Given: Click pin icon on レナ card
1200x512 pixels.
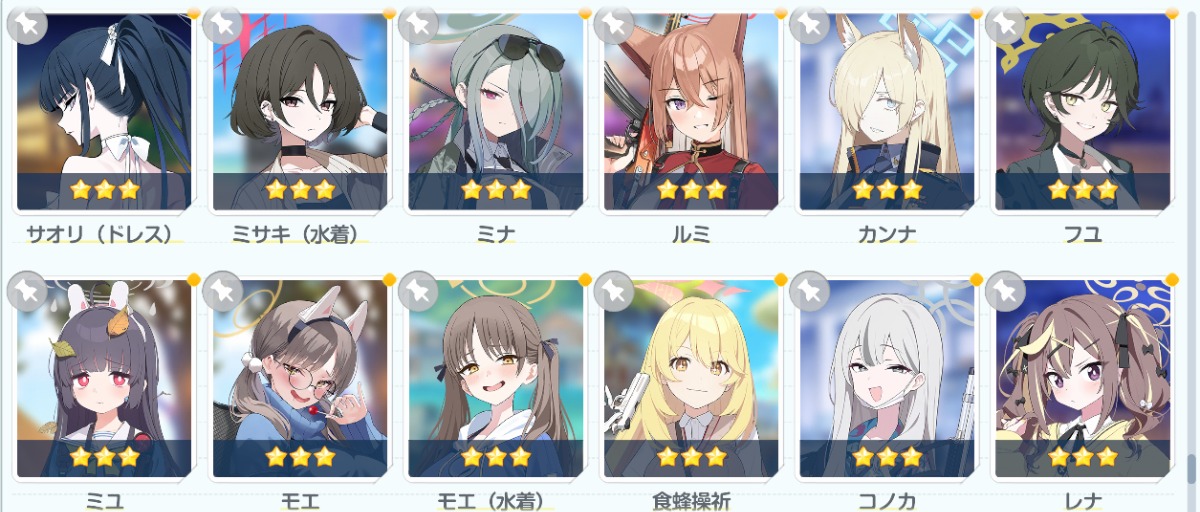Looking at the screenshot, I should pyautogui.click(x=1005, y=291).
